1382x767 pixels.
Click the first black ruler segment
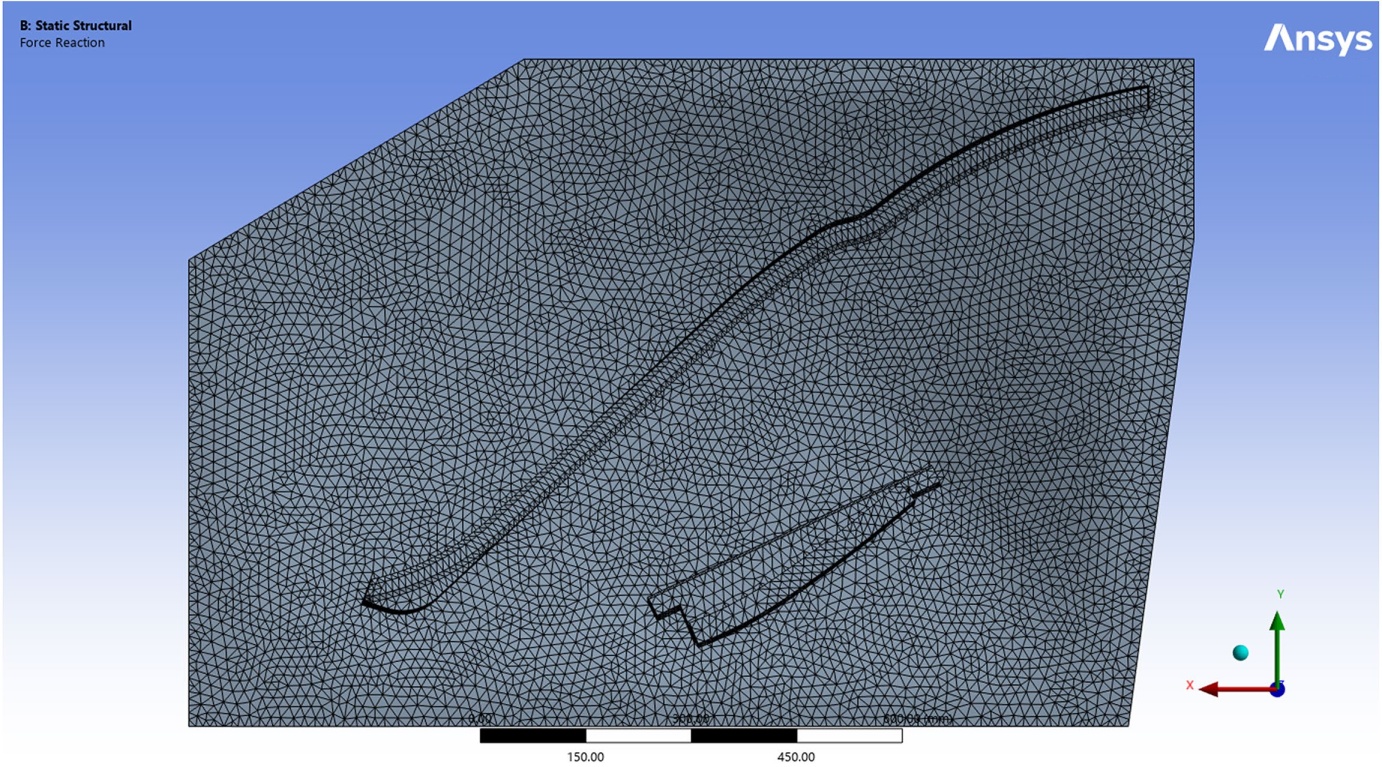tap(533, 736)
